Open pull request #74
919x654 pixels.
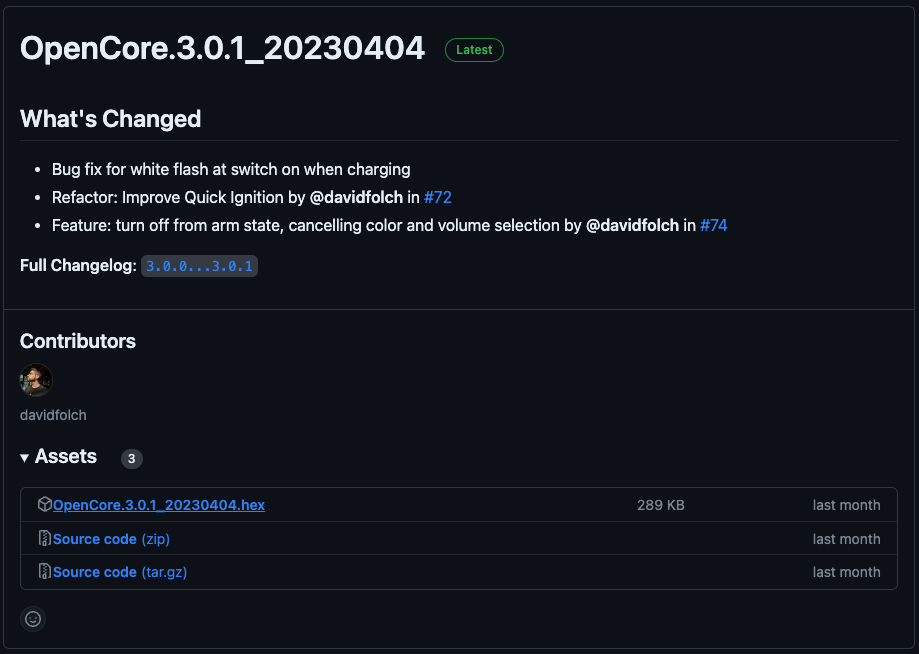pyautogui.click(x=713, y=225)
